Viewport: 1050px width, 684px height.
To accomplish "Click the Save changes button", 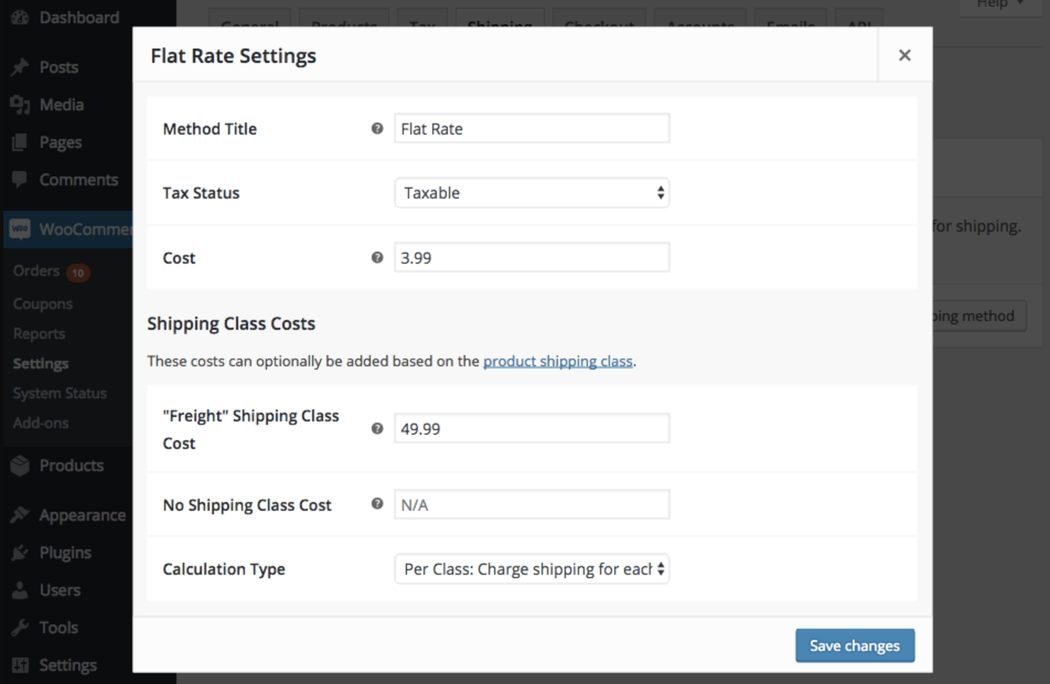I will point(854,646).
